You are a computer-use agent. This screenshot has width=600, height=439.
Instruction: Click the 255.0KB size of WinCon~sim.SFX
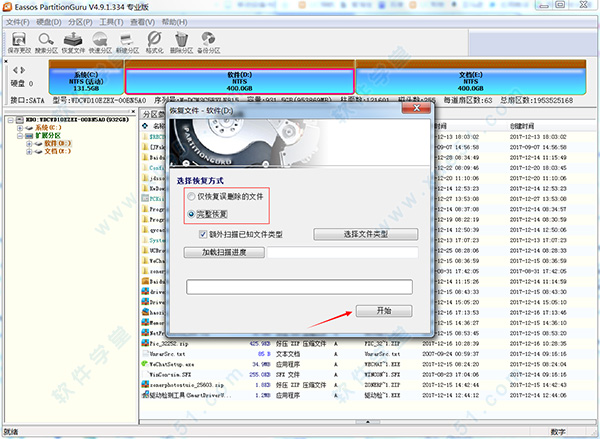point(259,374)
